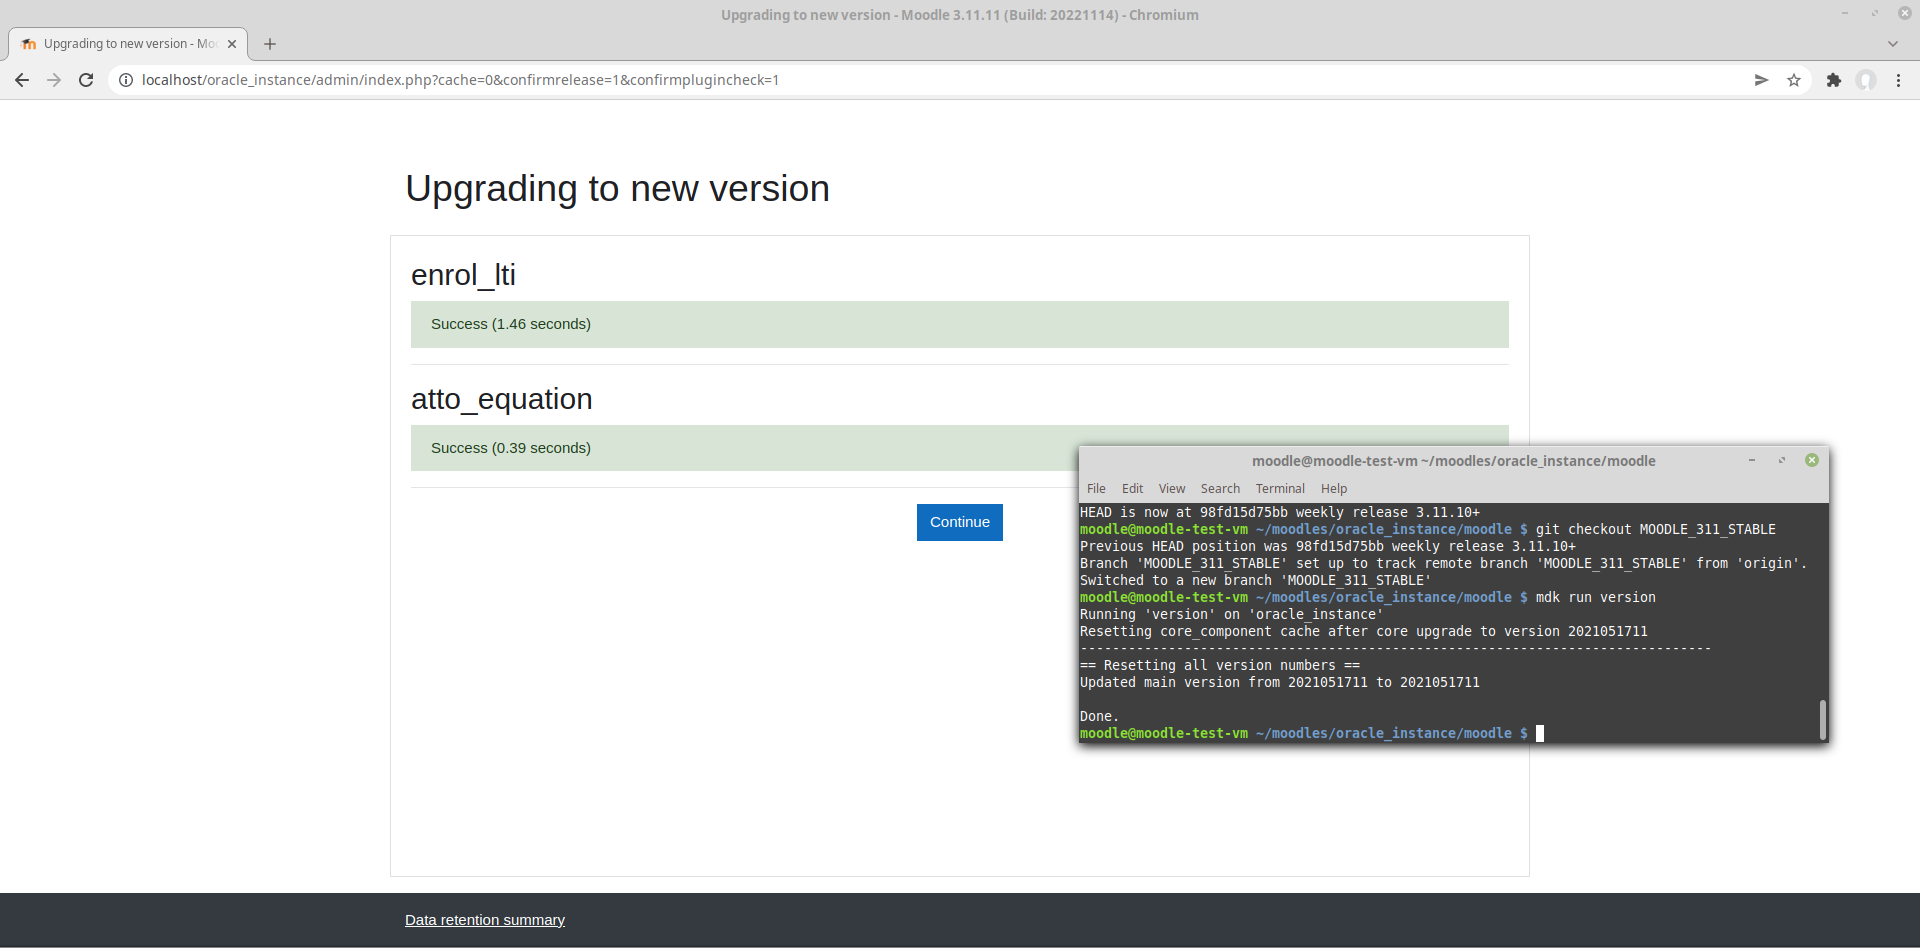Minimize the Chromium window
This screenshot has width=1920, height=948.
click(1845, 14)
